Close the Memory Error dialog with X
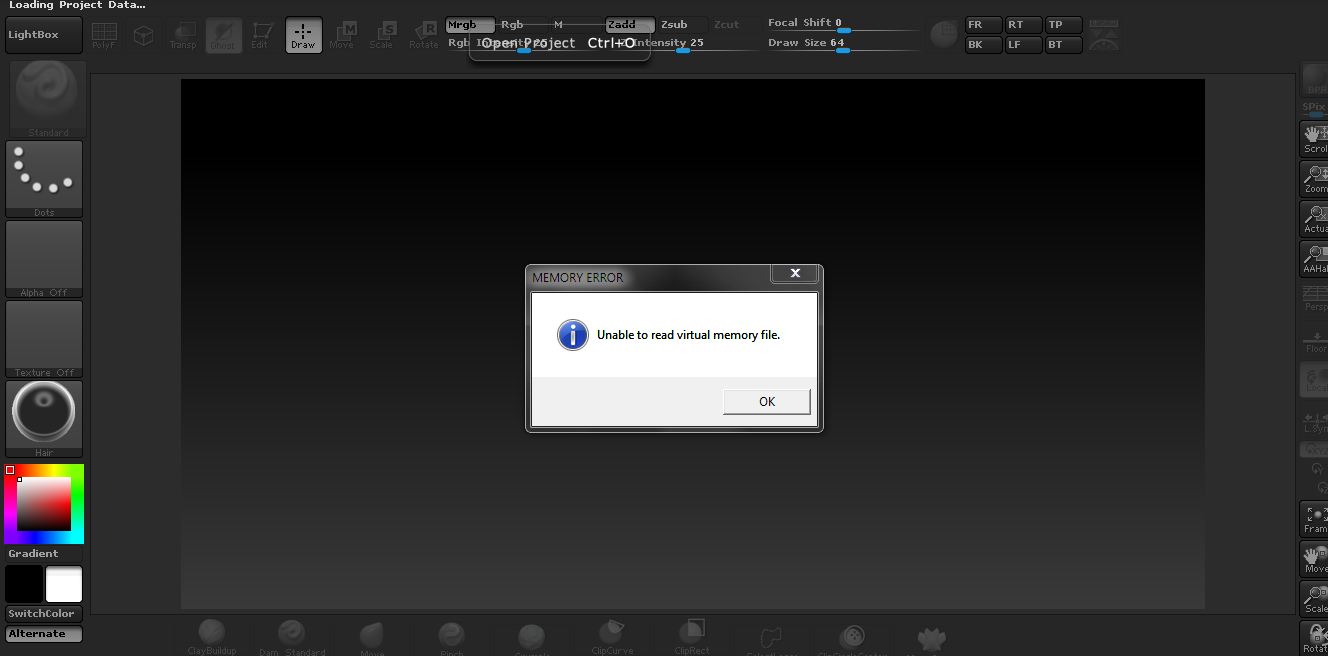1328x656 pixels. [796, 273]
